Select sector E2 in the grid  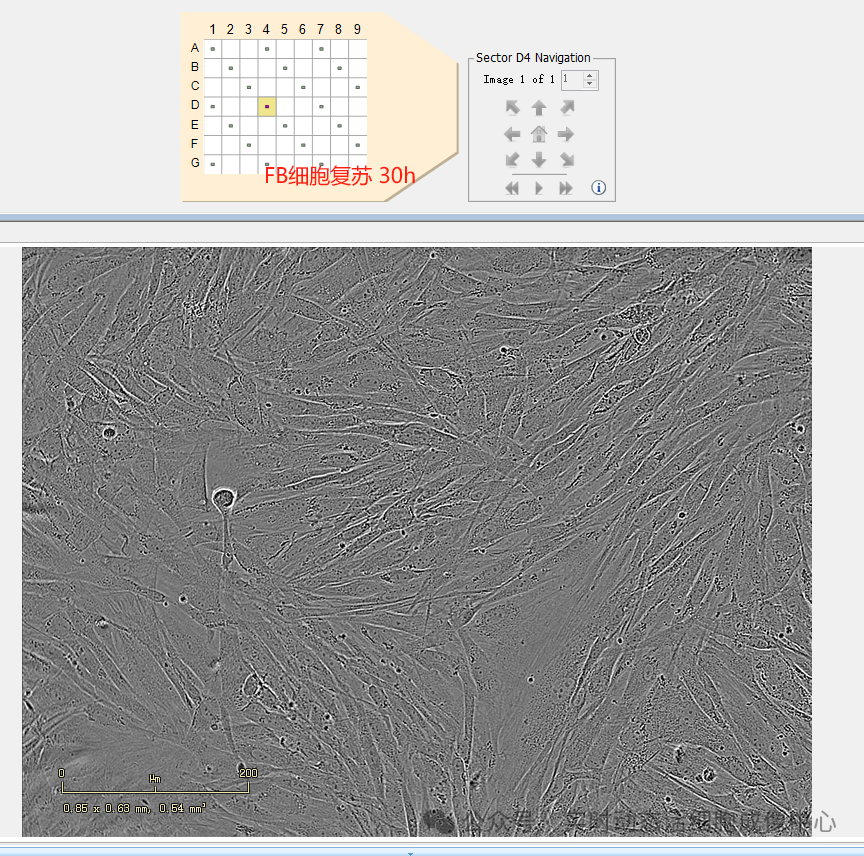click(x=231, y=126)
